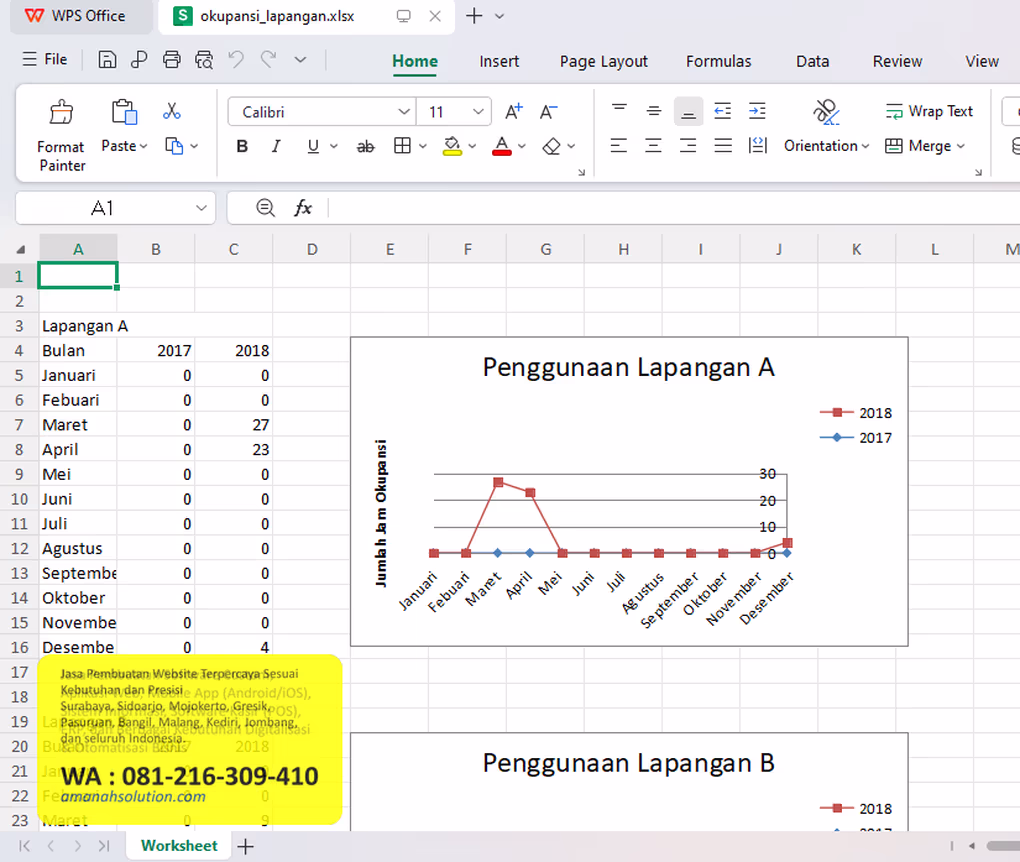Click the Redo arrow
The width and height of the screenshot is (1020, 862).
[269, 60]
